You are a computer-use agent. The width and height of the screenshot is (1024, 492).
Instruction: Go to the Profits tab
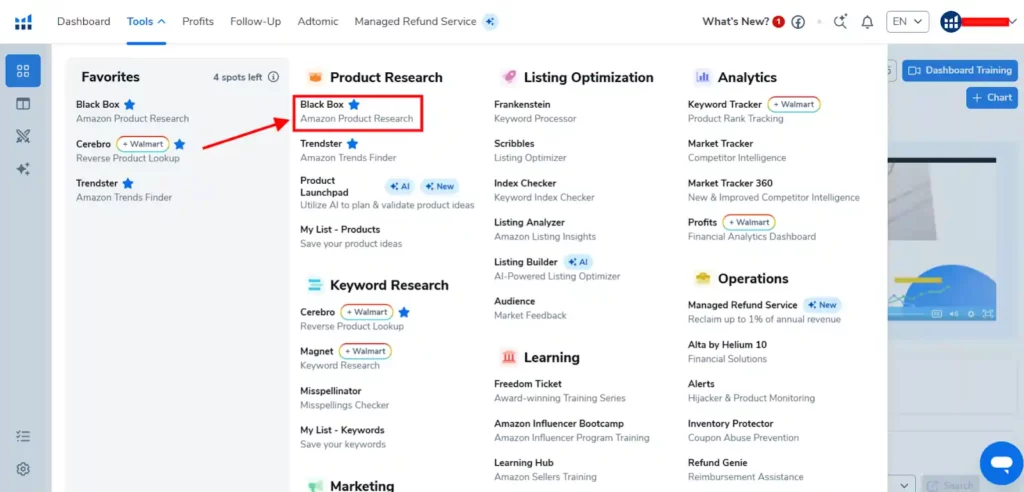(198, 21)
